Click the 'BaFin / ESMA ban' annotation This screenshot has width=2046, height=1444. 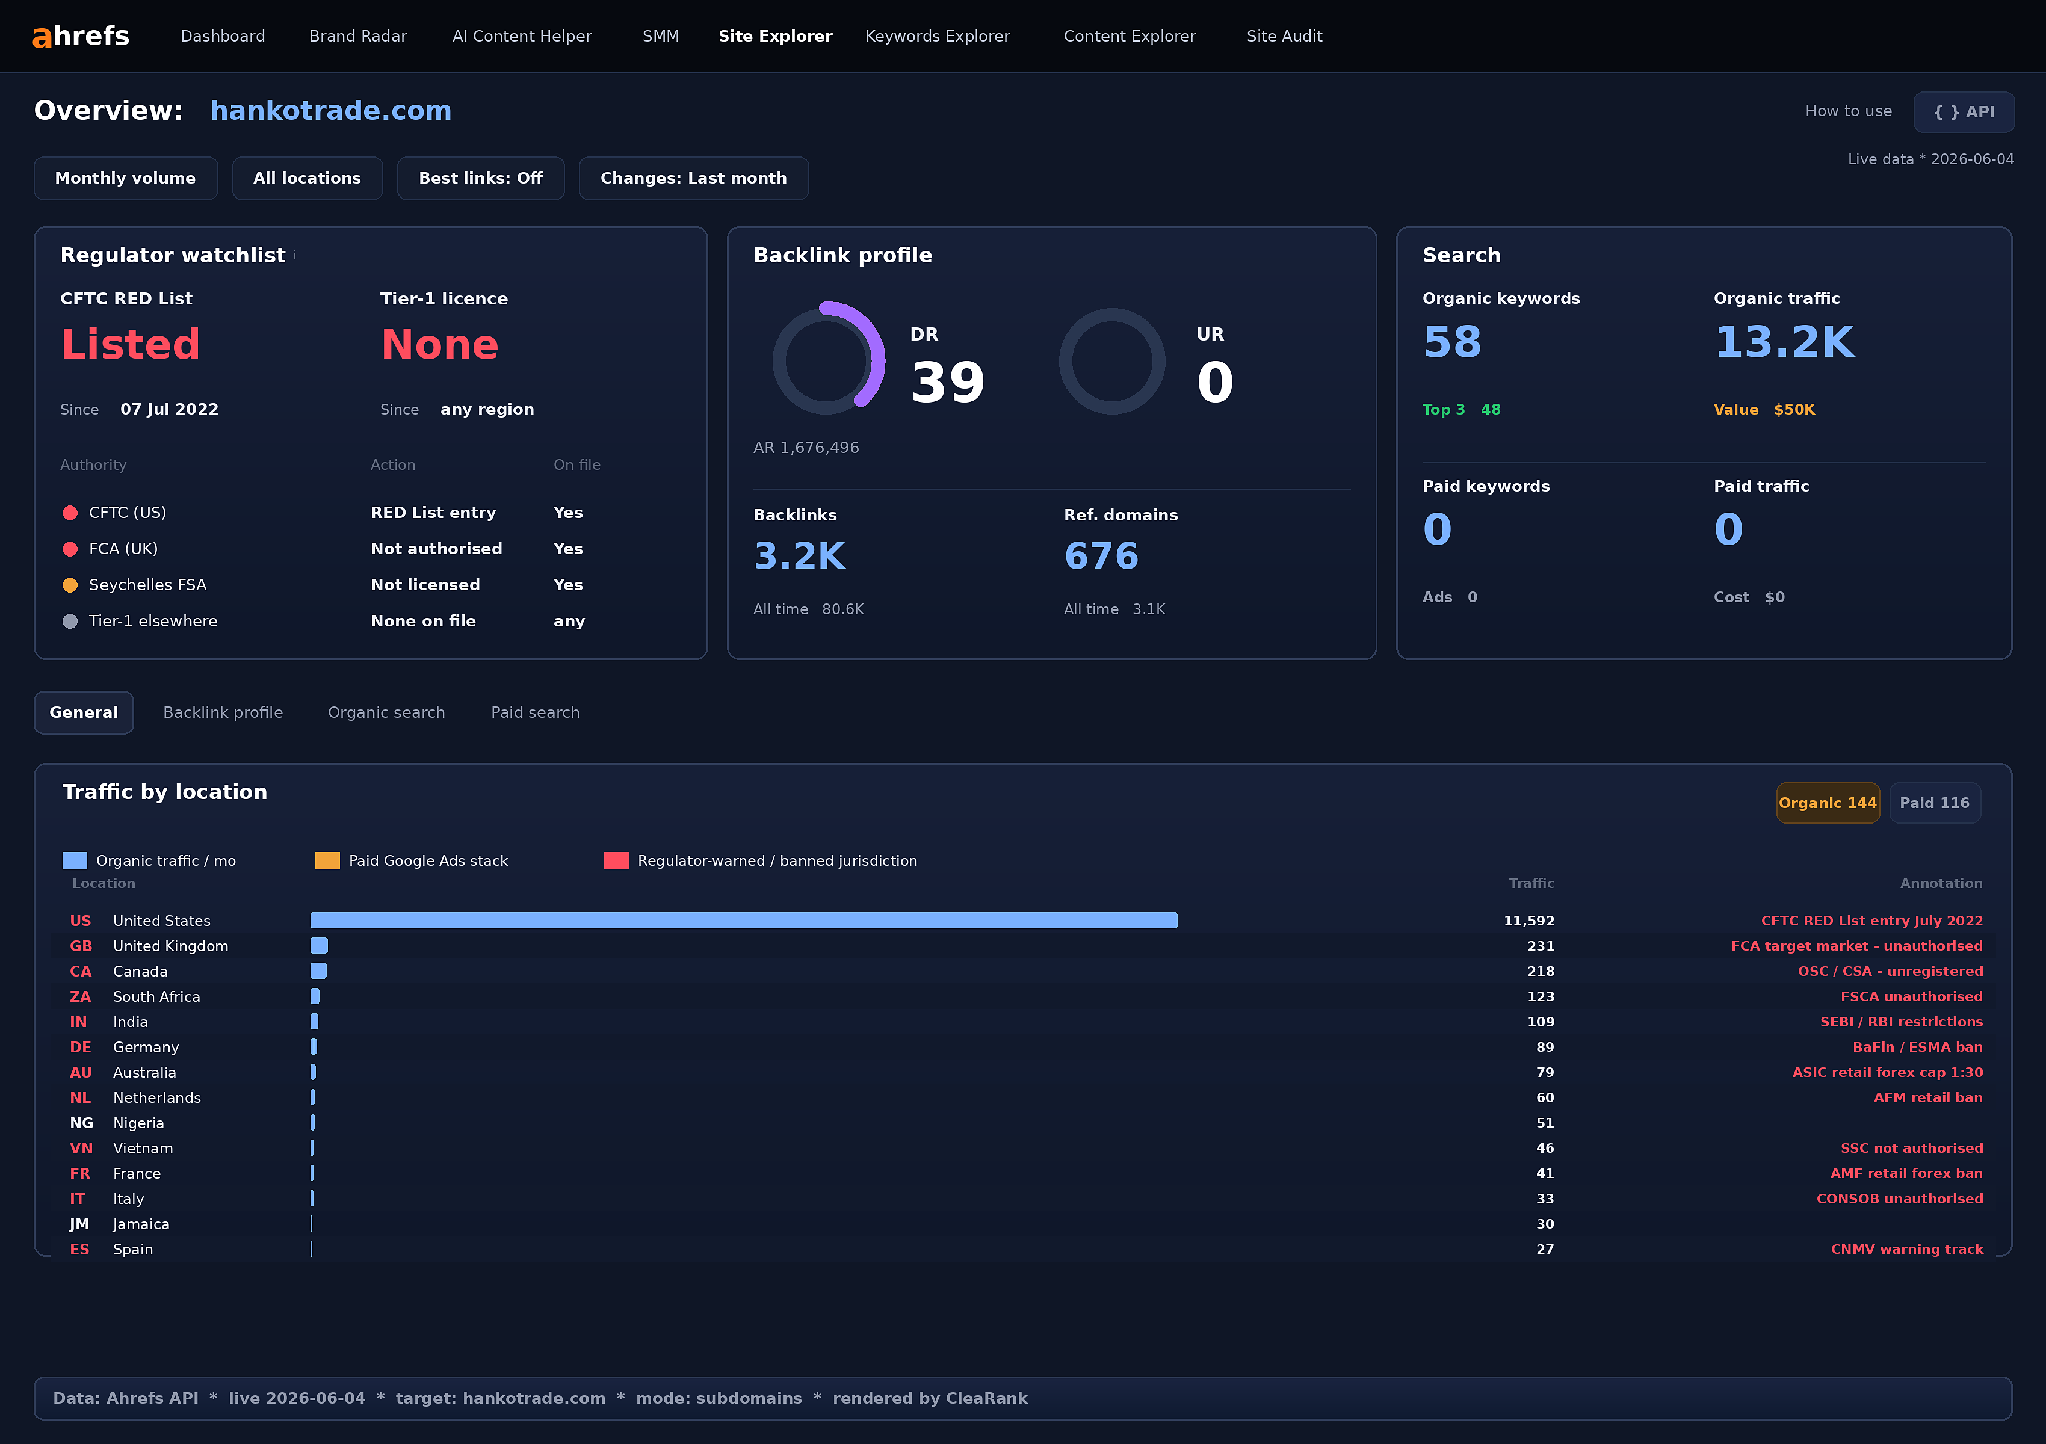click(1918, 1047)
